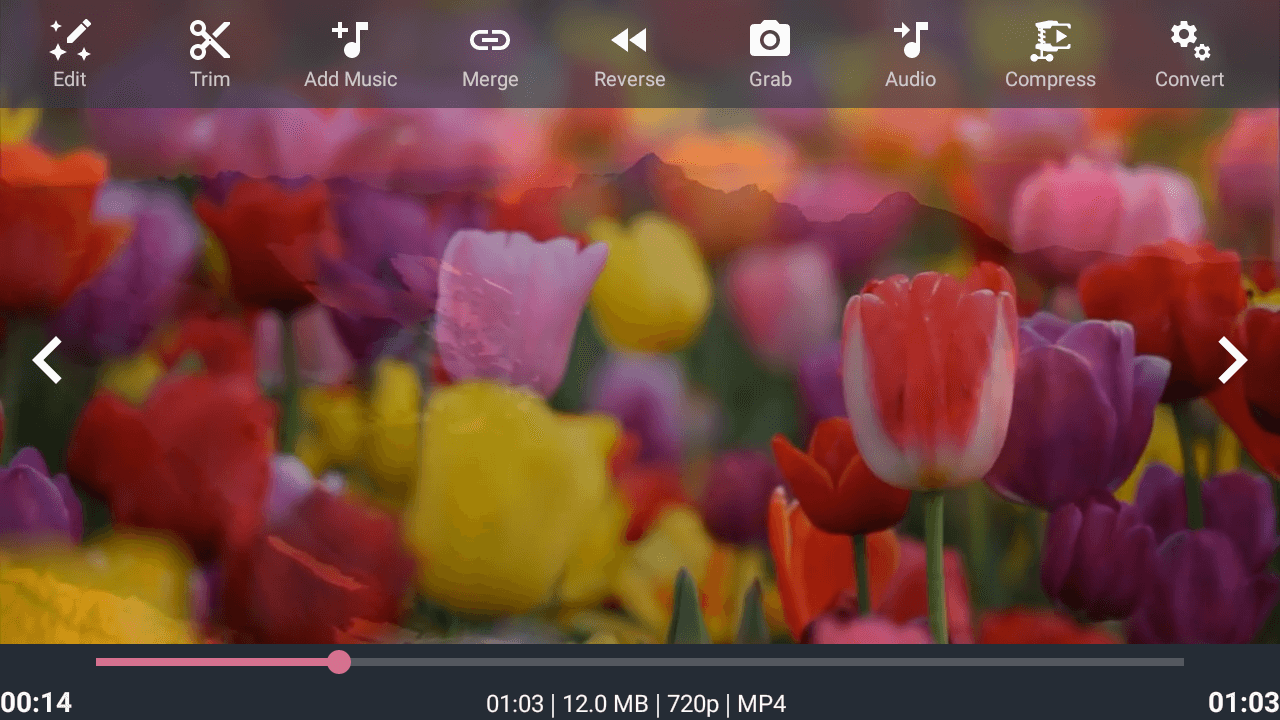The image size is (1280, 720).
Task: Open the Merge link icon
Action: [x=490, y=40]
